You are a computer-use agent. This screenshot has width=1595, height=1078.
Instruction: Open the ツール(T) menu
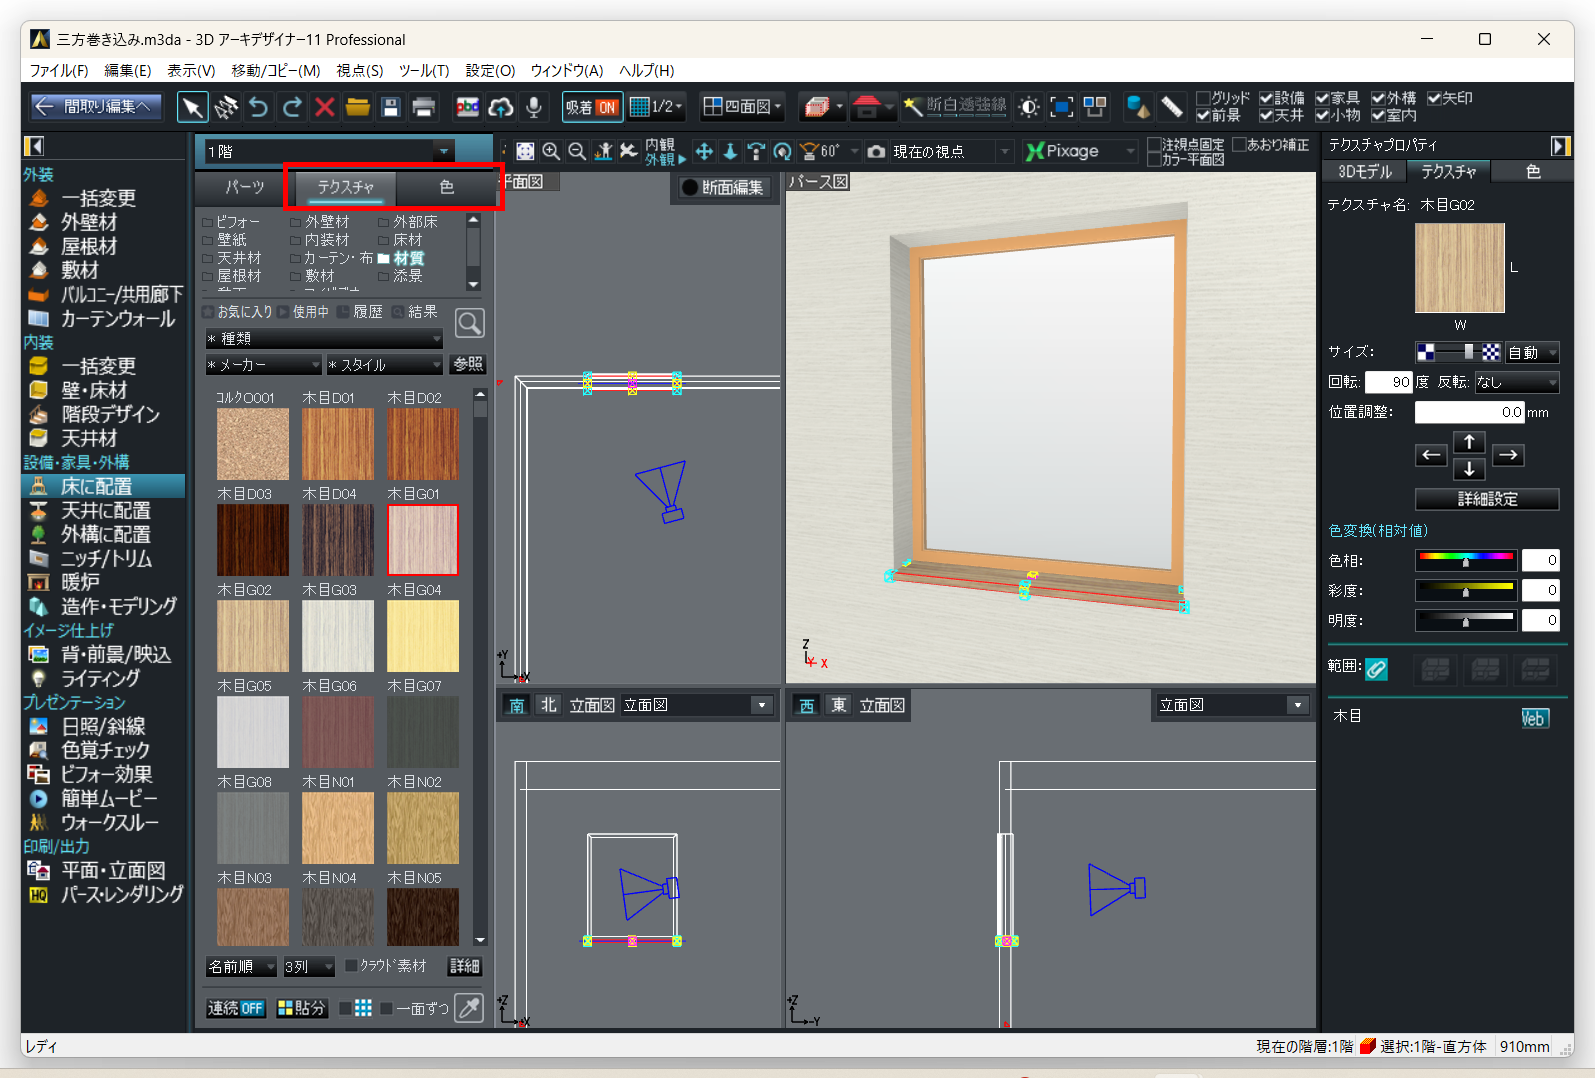[424, 70]
